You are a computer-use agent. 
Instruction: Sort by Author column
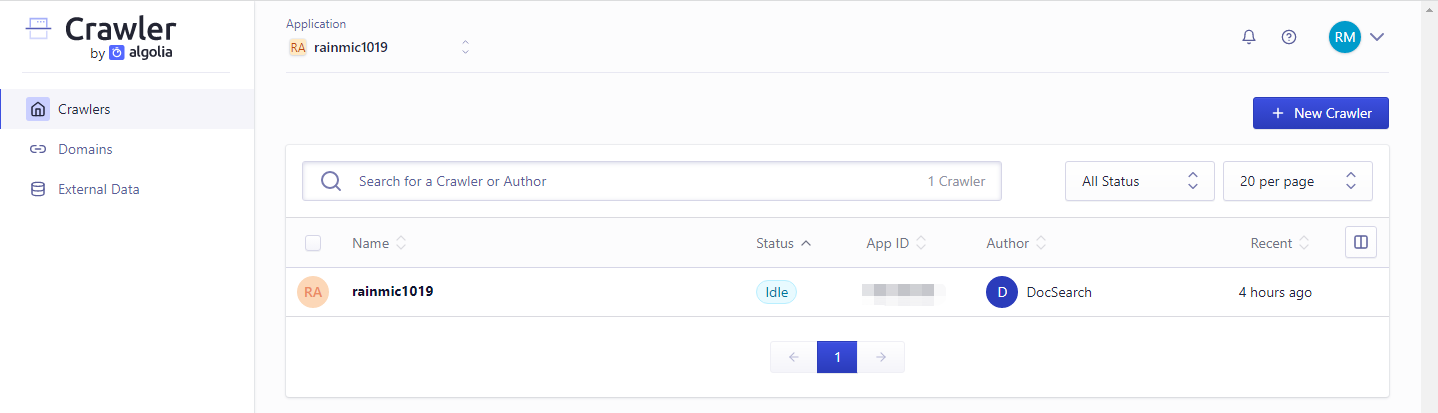[1016, 243]
